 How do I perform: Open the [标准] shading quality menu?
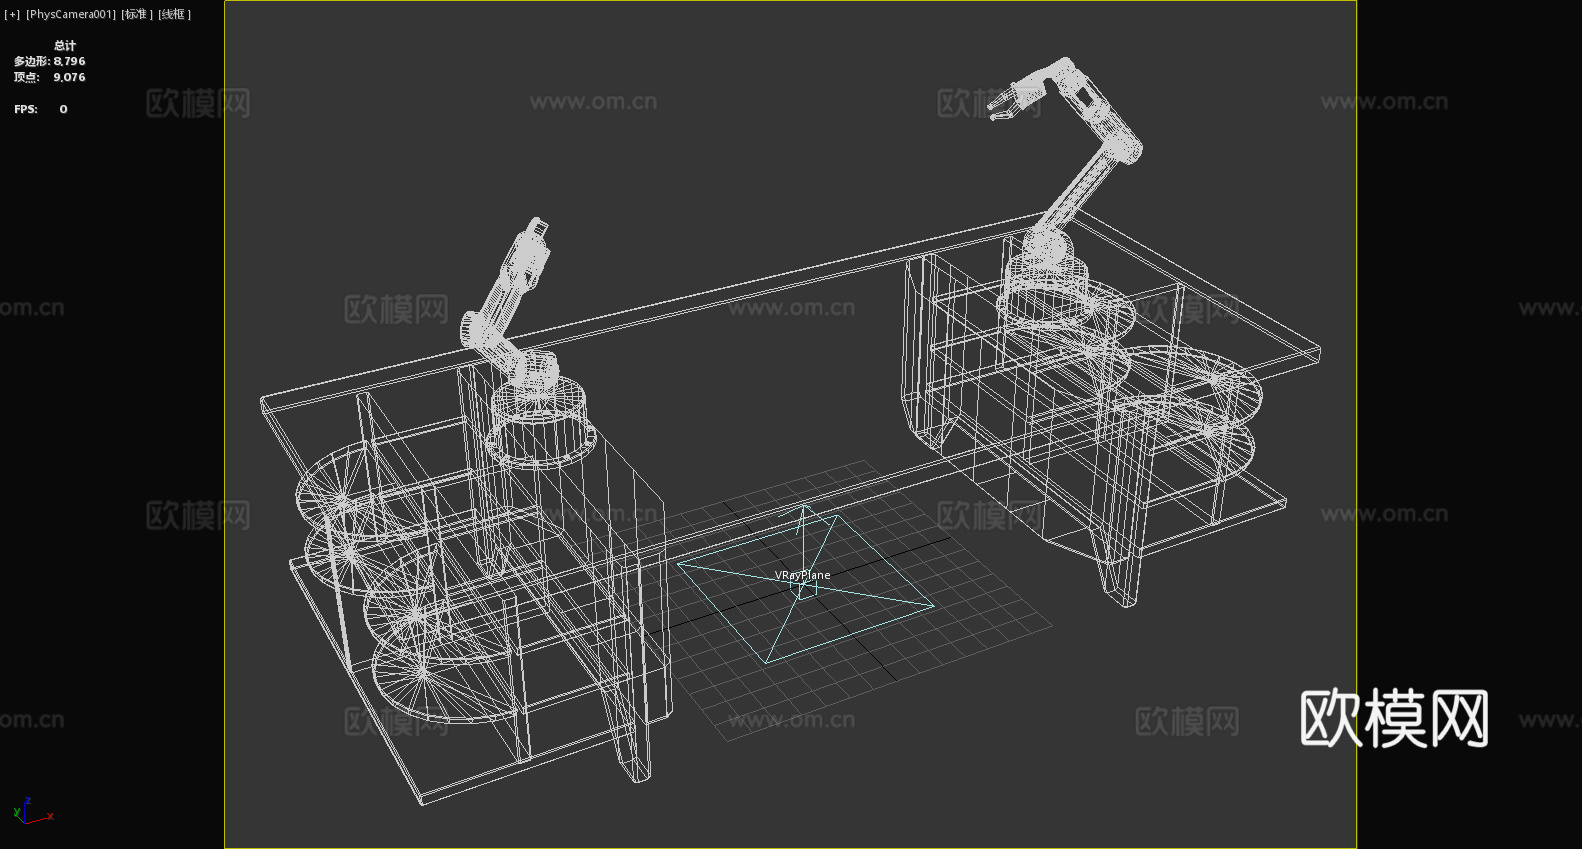click(137, 14)
